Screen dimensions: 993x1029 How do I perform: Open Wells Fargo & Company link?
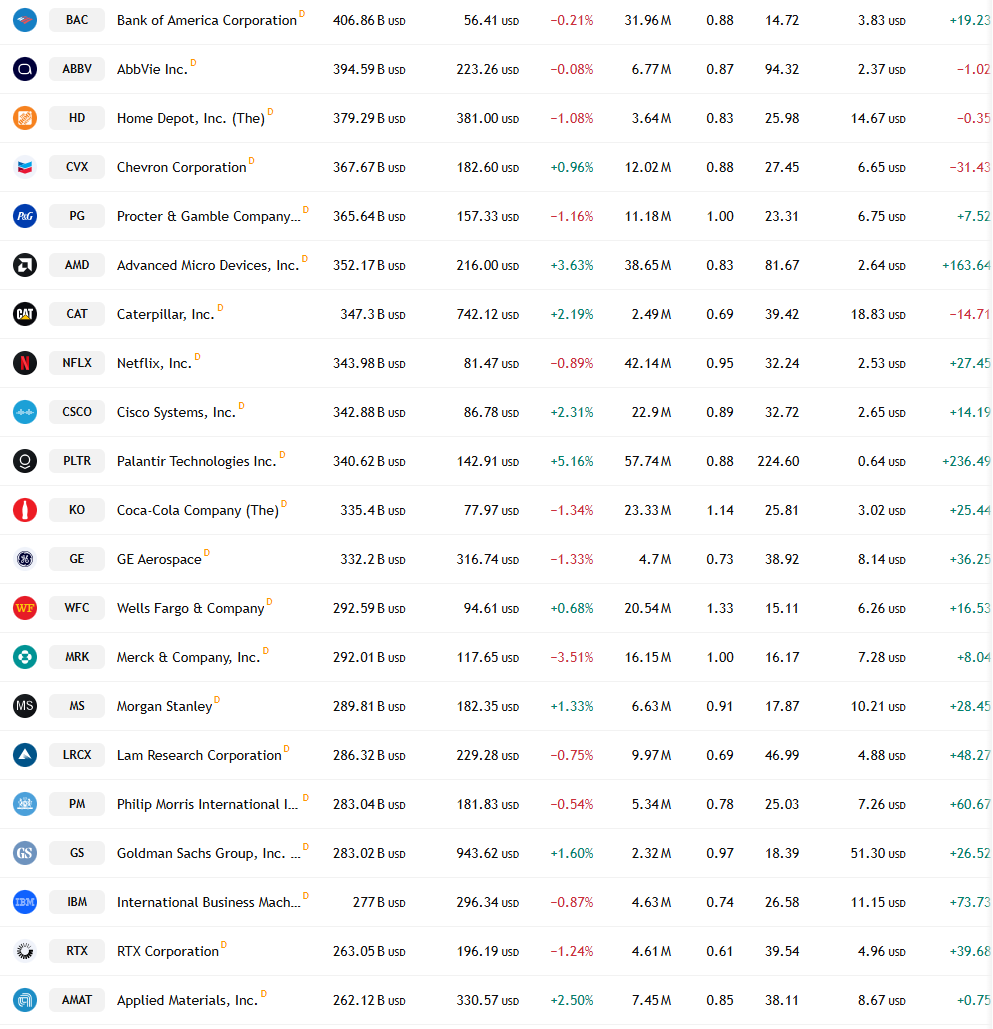pyautogui.click(x=191, y=608)
